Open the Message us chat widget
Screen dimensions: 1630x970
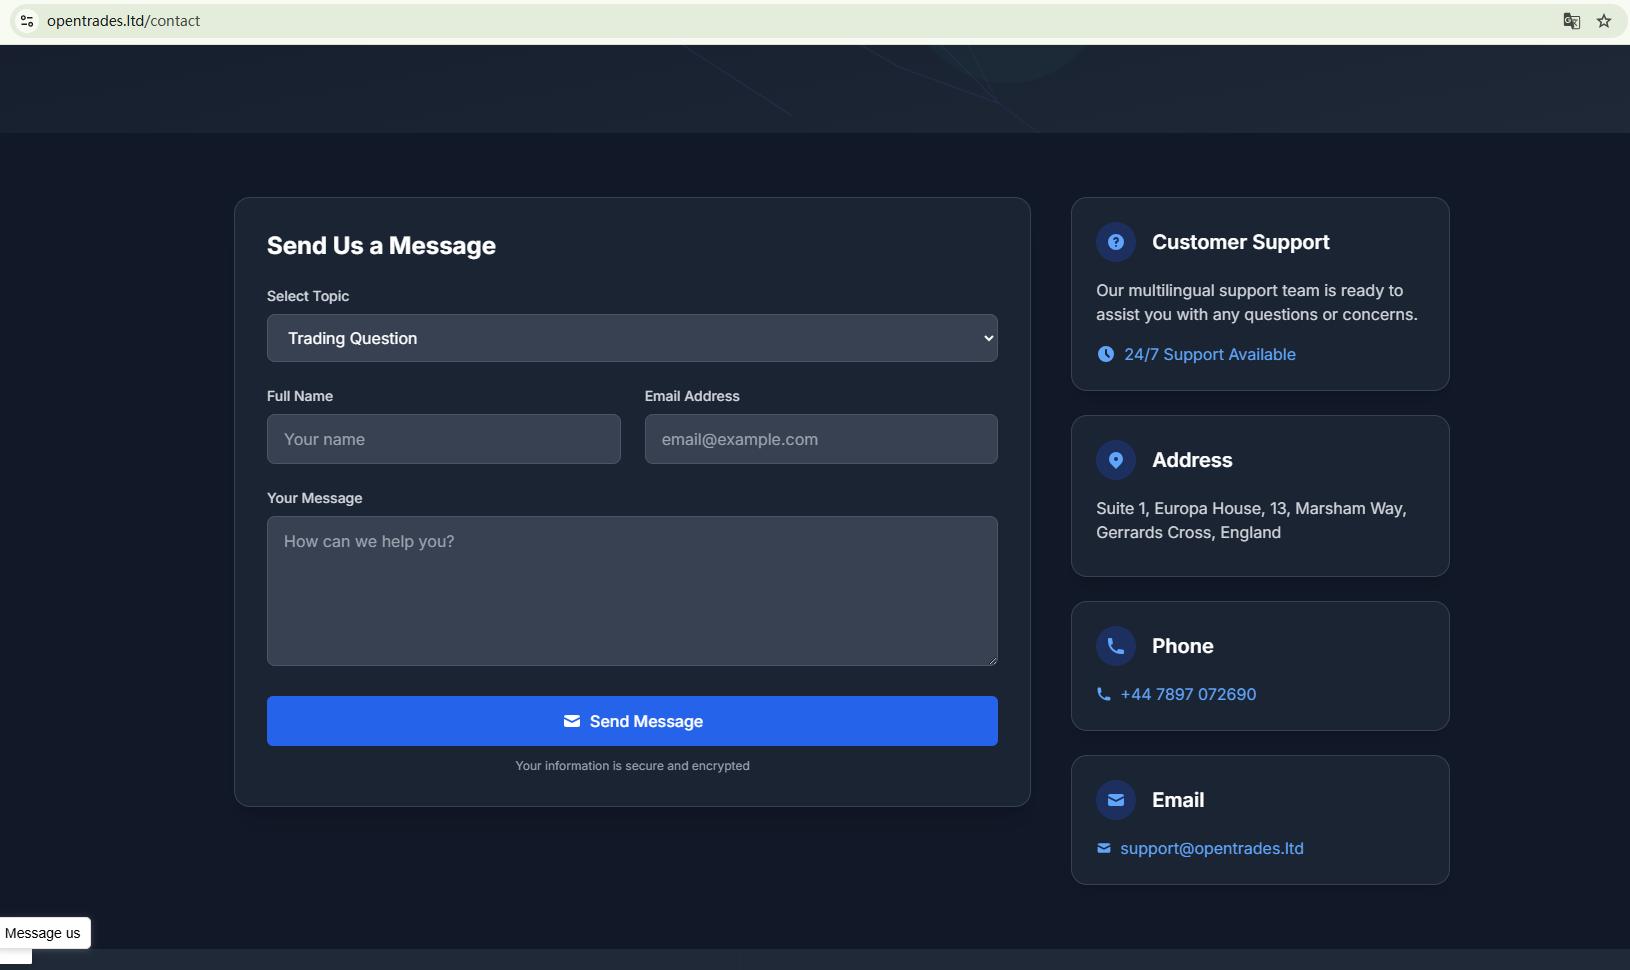pyautogui.click(x=44, y=933)
